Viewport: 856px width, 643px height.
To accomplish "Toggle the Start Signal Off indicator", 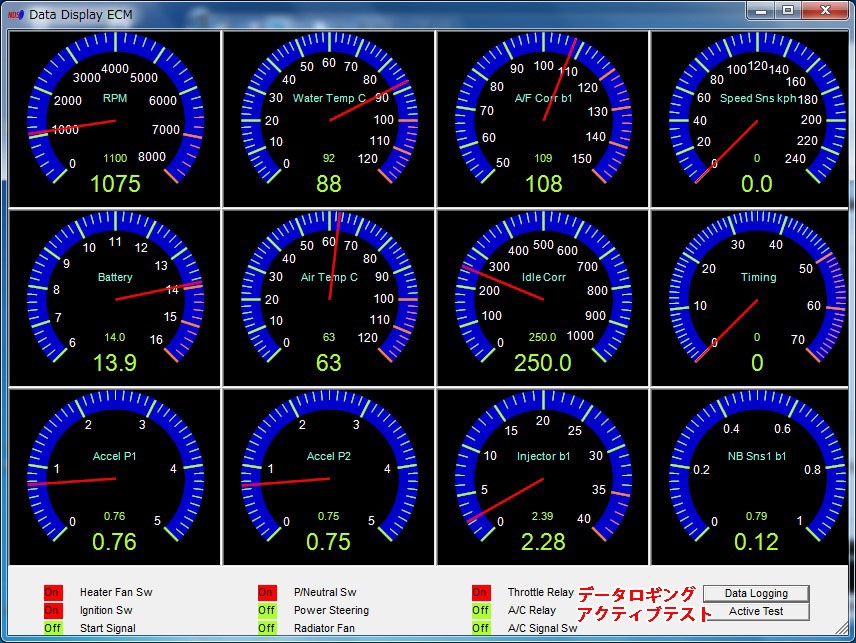I will 53,629.
